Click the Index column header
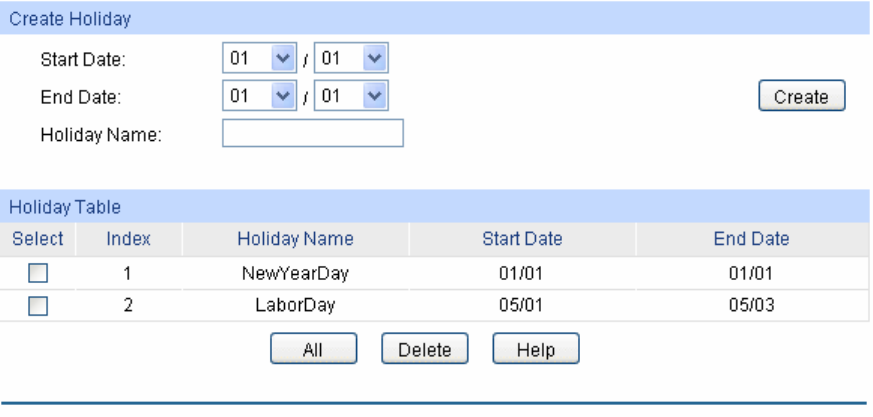873x417 pixels. click(x=128, y=239)
